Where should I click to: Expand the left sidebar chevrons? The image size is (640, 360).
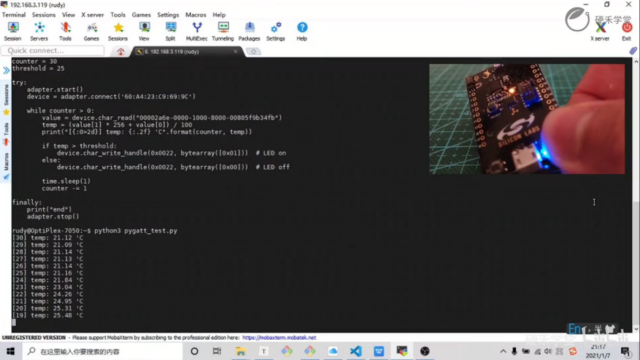tap(6, 71)
